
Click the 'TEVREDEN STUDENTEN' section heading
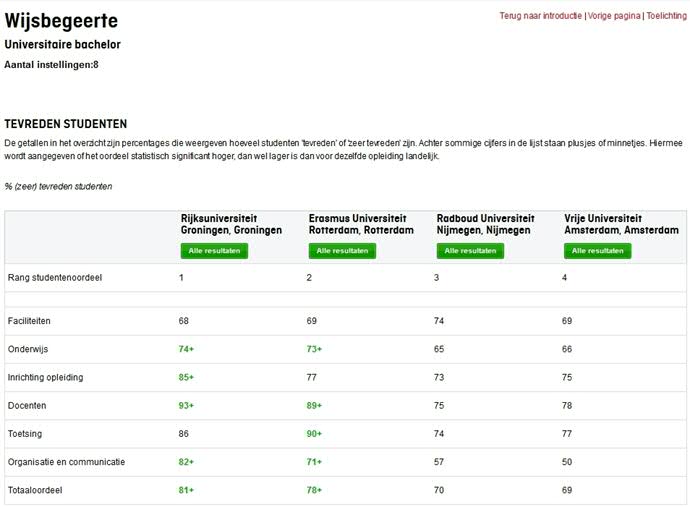tap(66, 124)
